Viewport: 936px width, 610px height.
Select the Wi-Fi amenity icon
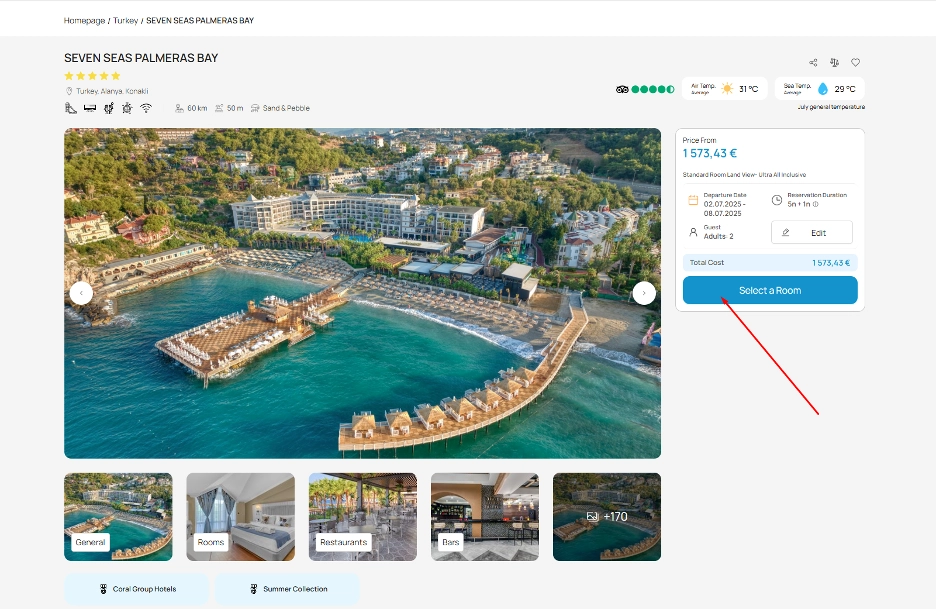146,107
